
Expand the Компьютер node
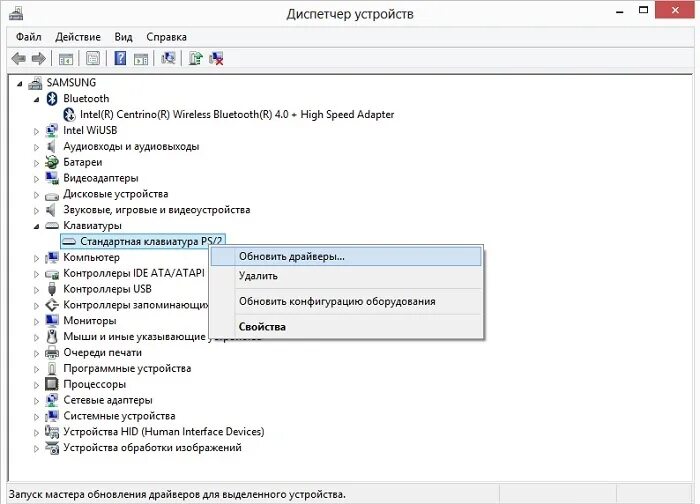[x=37, y=258]
